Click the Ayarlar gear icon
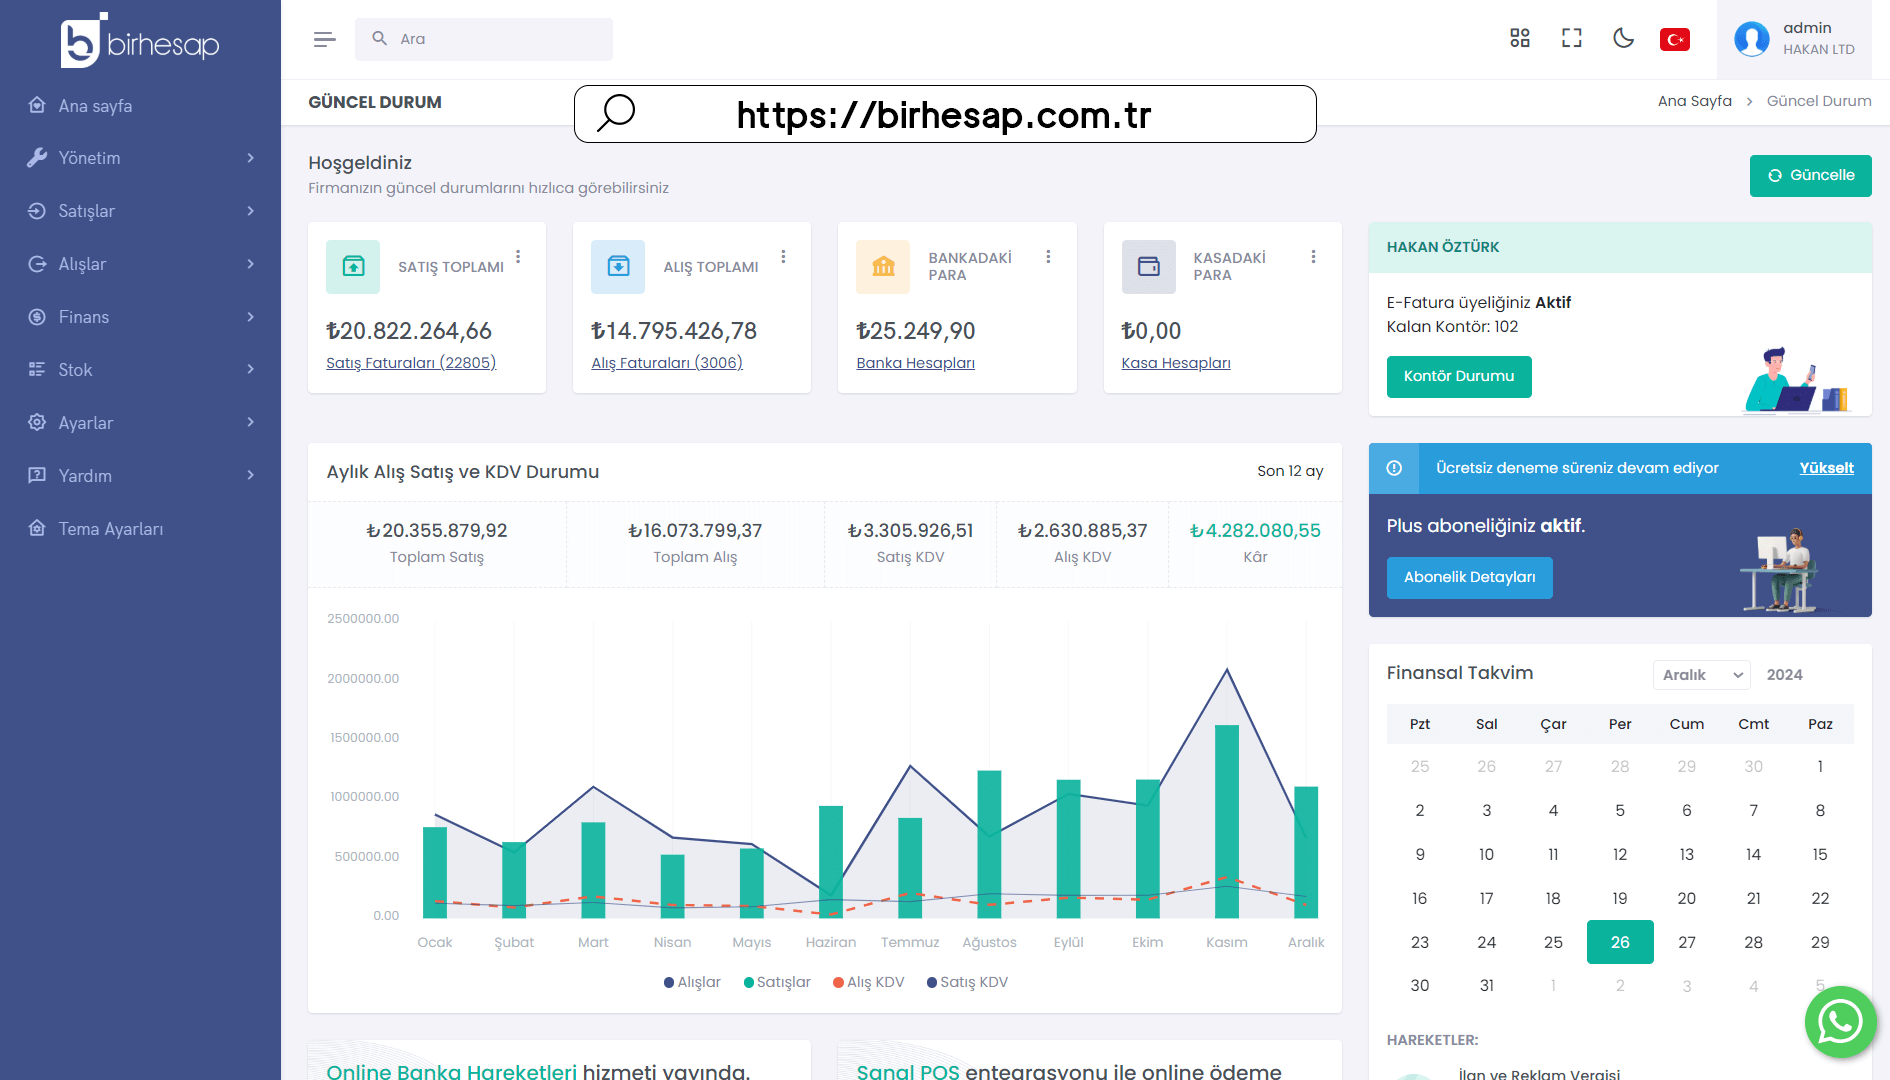The width and height of the screenshot is (1890, 1080). coord(37,422)
